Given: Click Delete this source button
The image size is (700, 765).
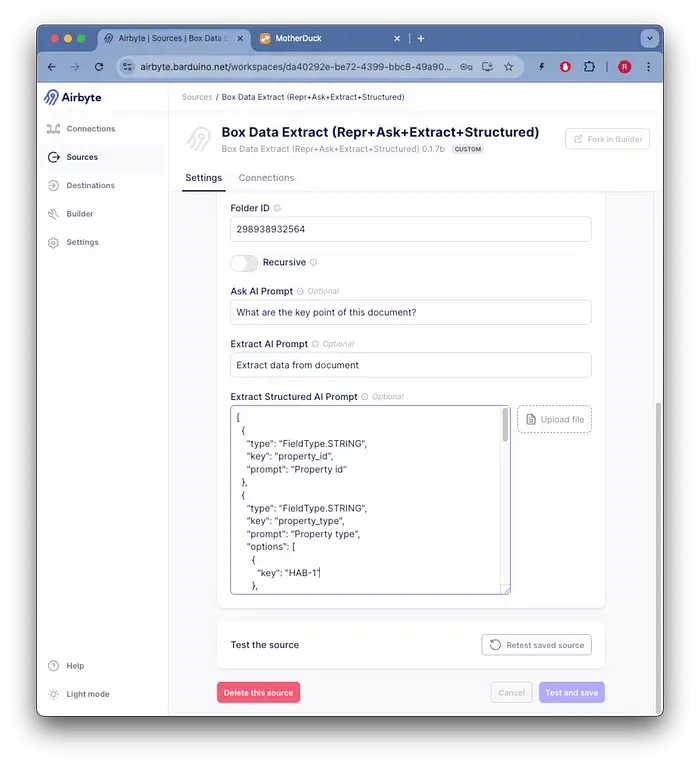Looking at the screenshot, I should point(259,693).
